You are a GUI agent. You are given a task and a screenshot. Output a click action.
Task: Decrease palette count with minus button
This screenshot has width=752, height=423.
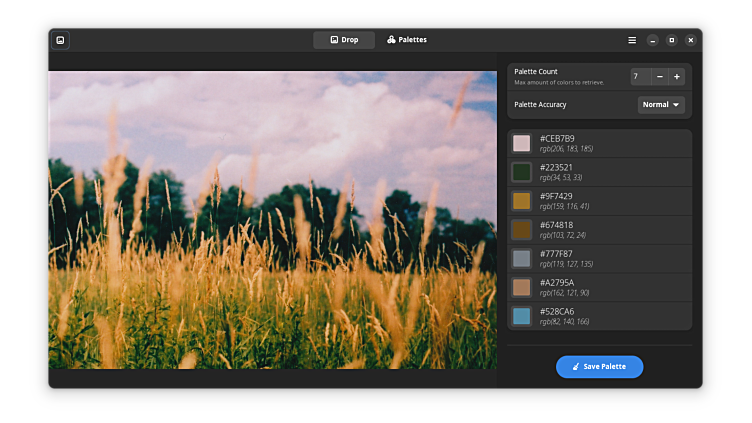(x=660, y=76)
